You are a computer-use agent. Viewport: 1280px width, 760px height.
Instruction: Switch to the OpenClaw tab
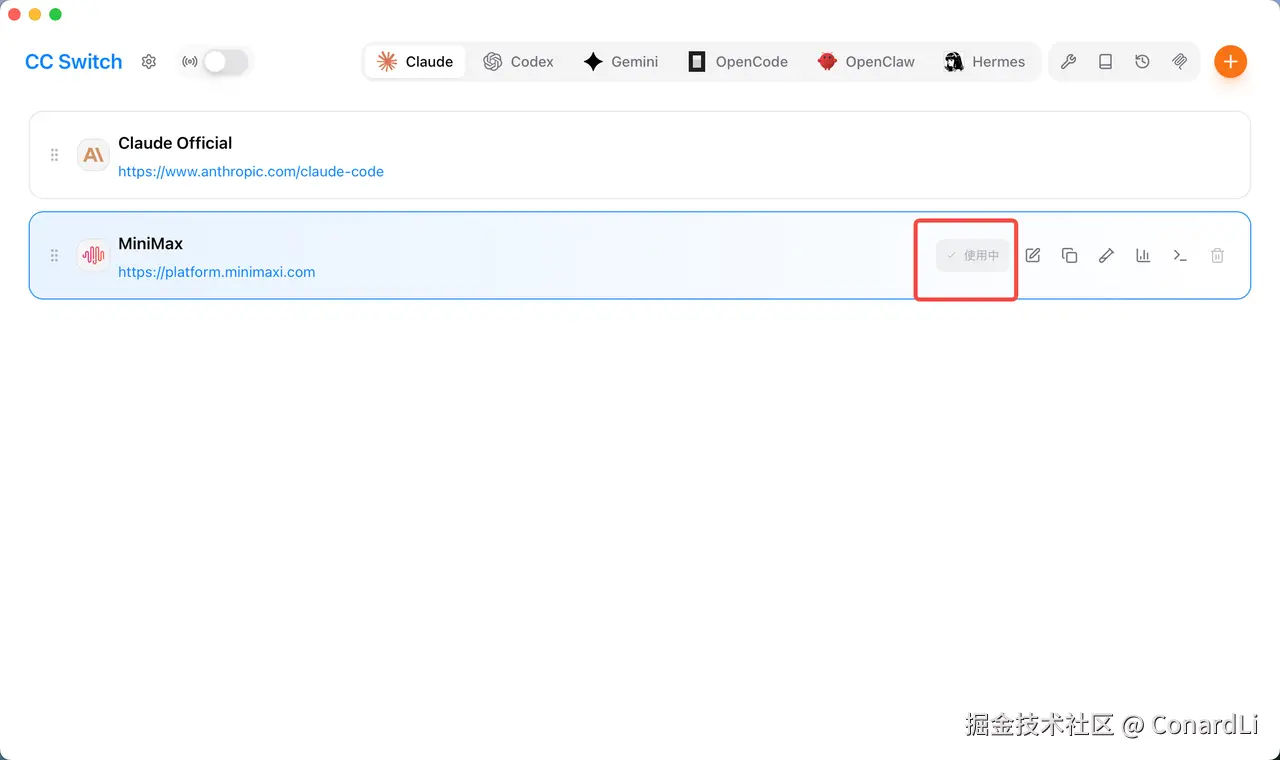coord(866,62)
